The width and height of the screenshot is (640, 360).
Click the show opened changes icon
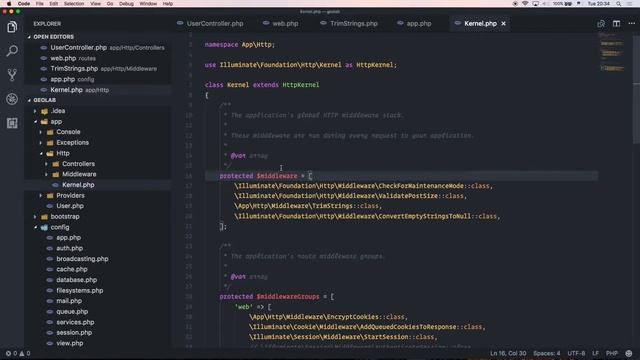601,24
